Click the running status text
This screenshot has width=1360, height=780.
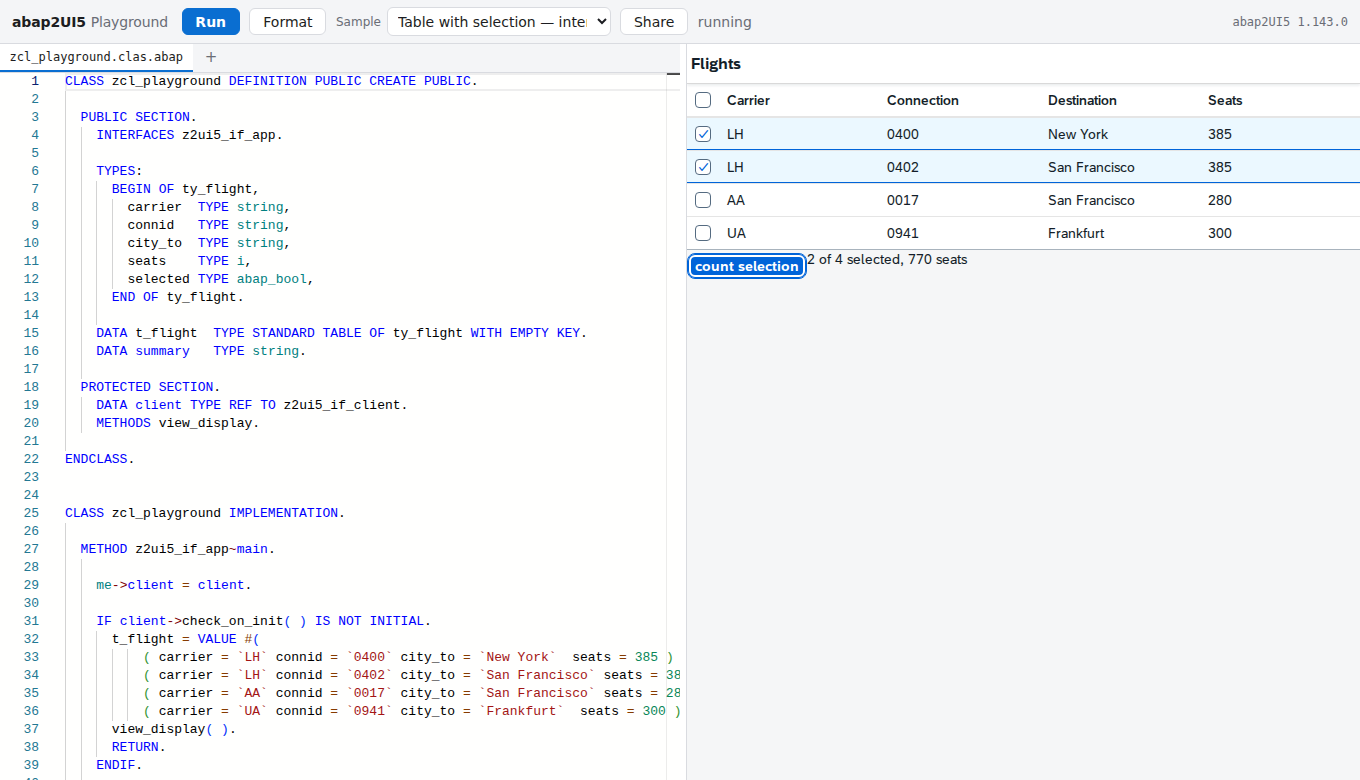pos(725,22)
